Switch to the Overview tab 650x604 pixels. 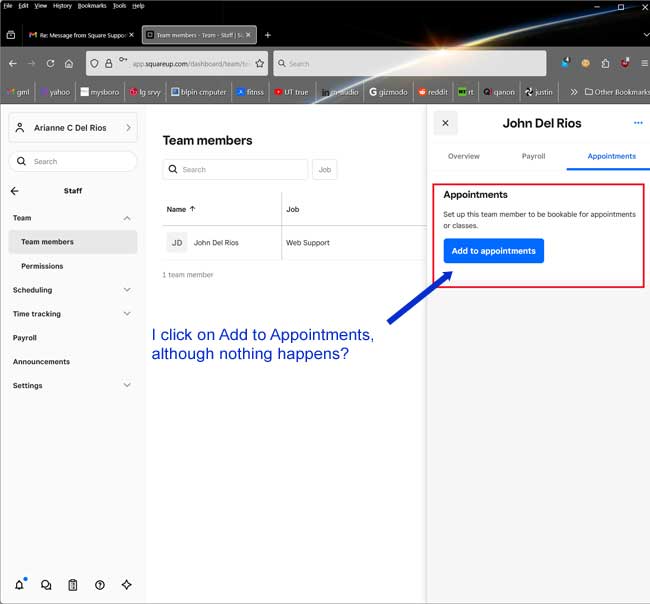pos(463,156)
